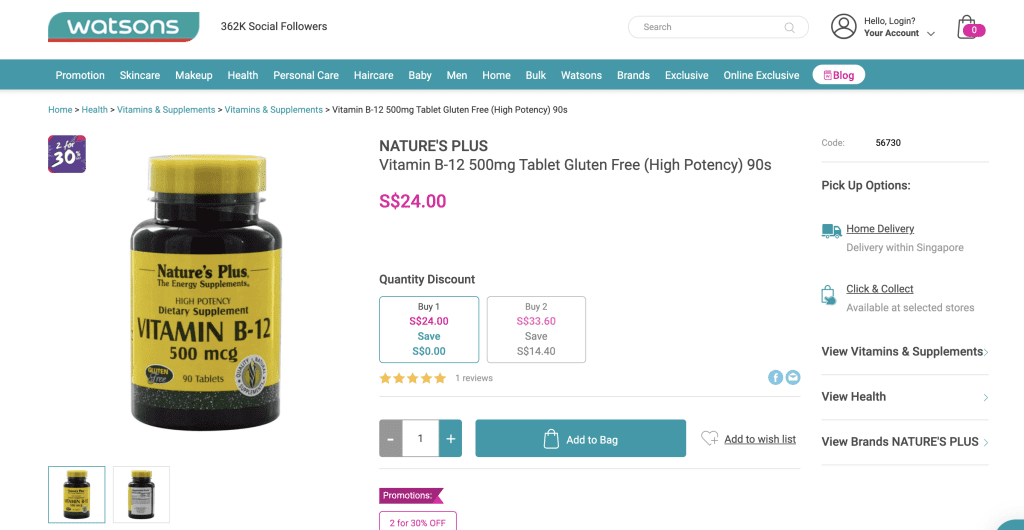The image size is (1024, 530).
Task: Click the wish list heart icon
Action: [x=709, y=439]
